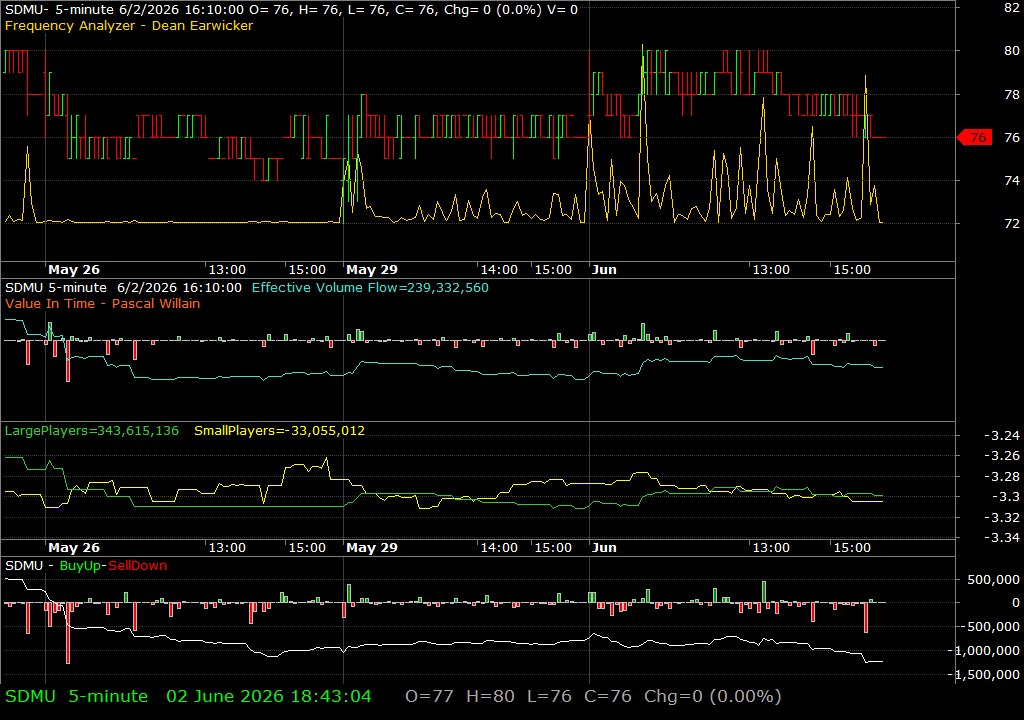Click the 80 price level on the scale
This screenshot has width=1024, height=720.
tap(1012, 50)
